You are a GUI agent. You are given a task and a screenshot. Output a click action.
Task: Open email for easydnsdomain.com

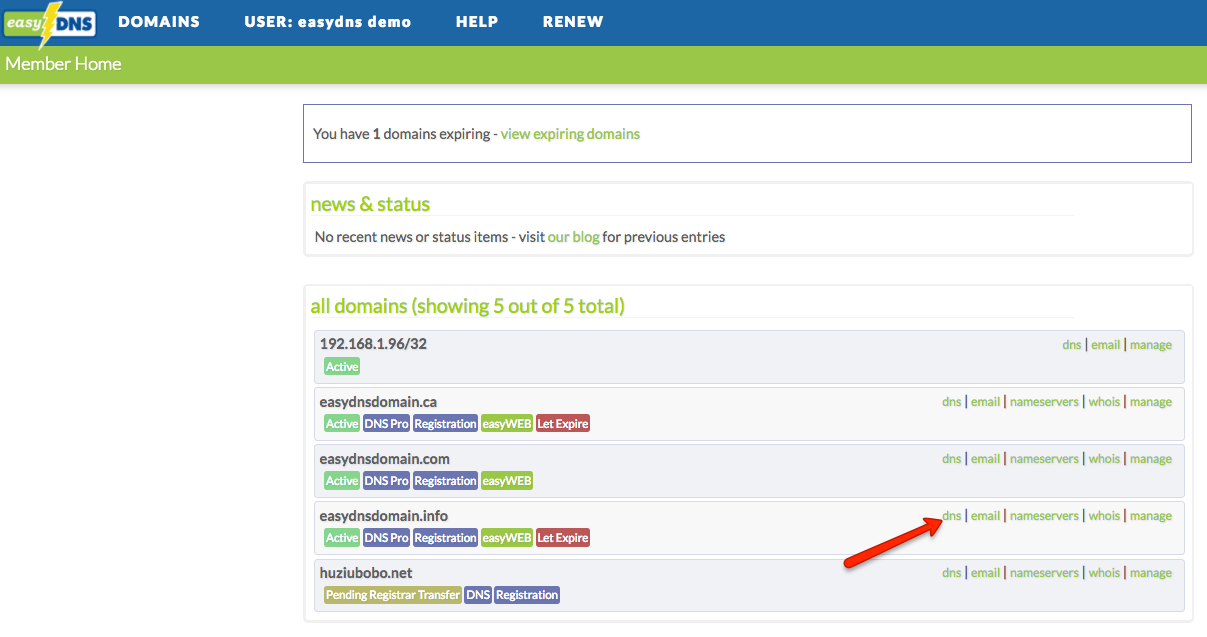tap(985, 459)
